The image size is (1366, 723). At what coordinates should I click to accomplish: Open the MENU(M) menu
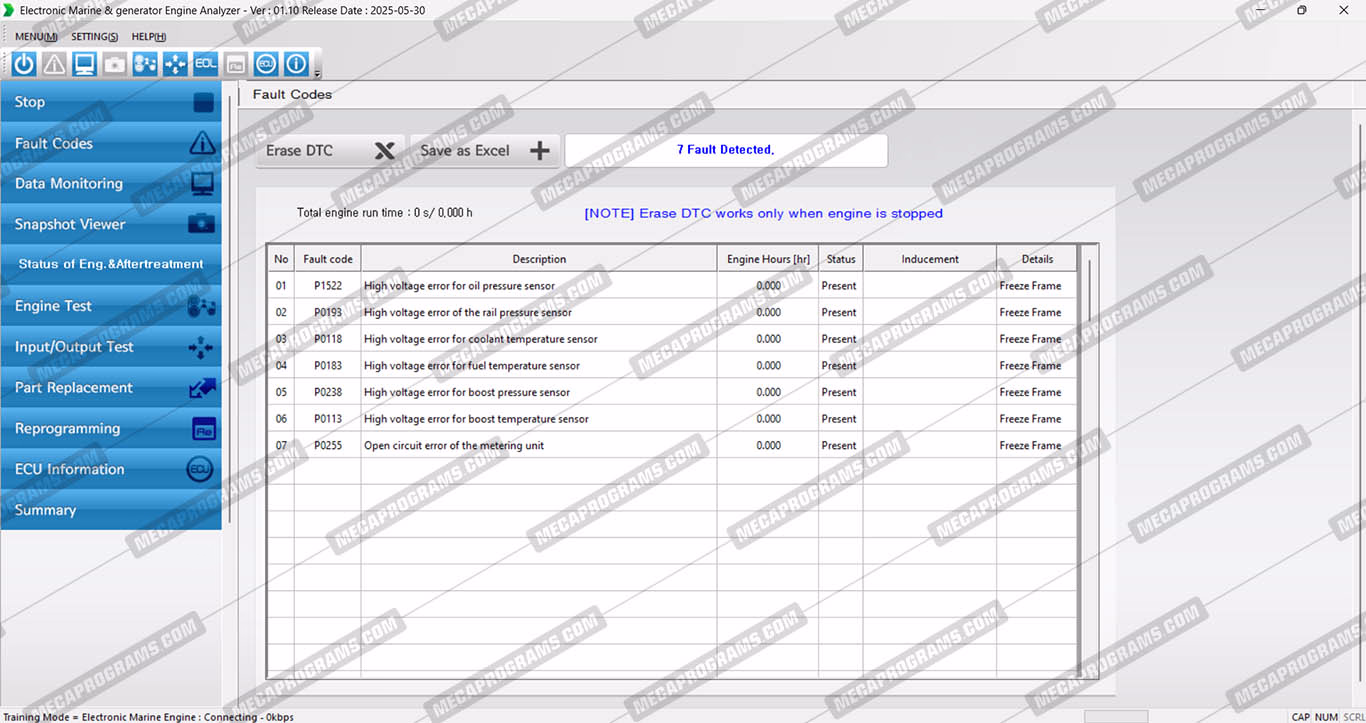pos(36,37)
